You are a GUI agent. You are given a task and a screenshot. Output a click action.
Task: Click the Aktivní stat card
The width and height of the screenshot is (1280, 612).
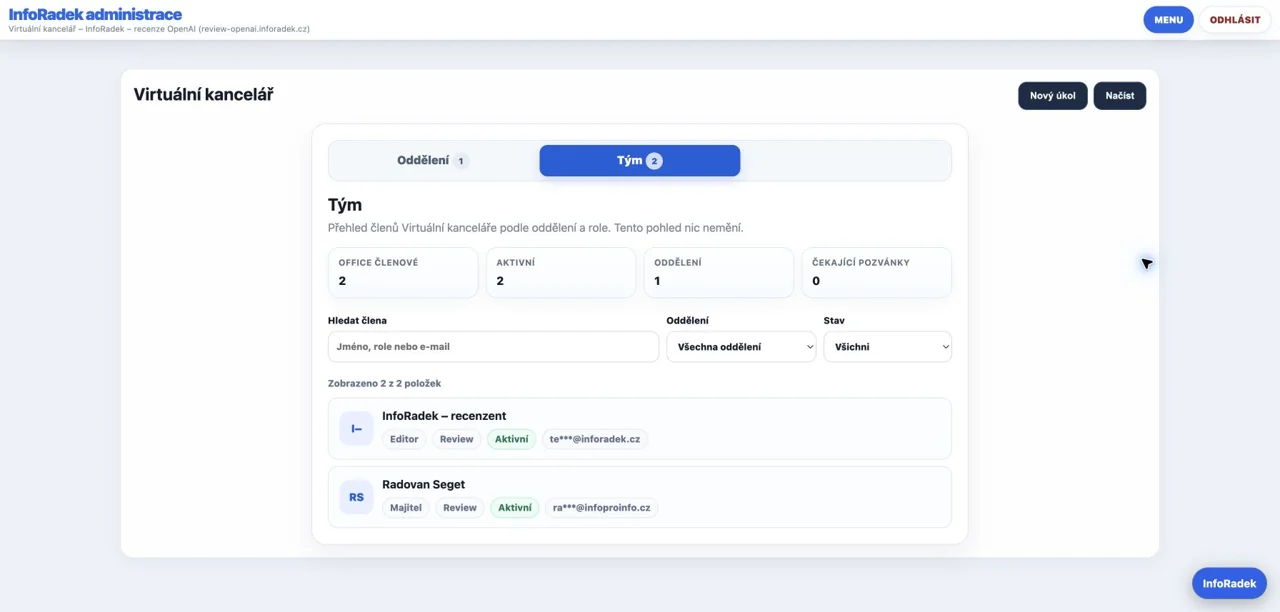(561, 273)
